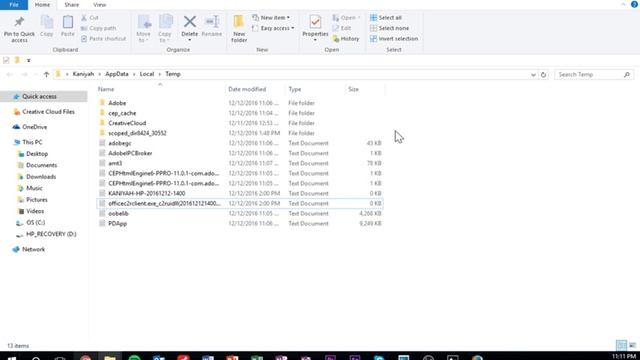Image resolution: width=640 pixels, height=360 pixels.
Task: Navigate back with the back arrow
Action: click(9, 74)
